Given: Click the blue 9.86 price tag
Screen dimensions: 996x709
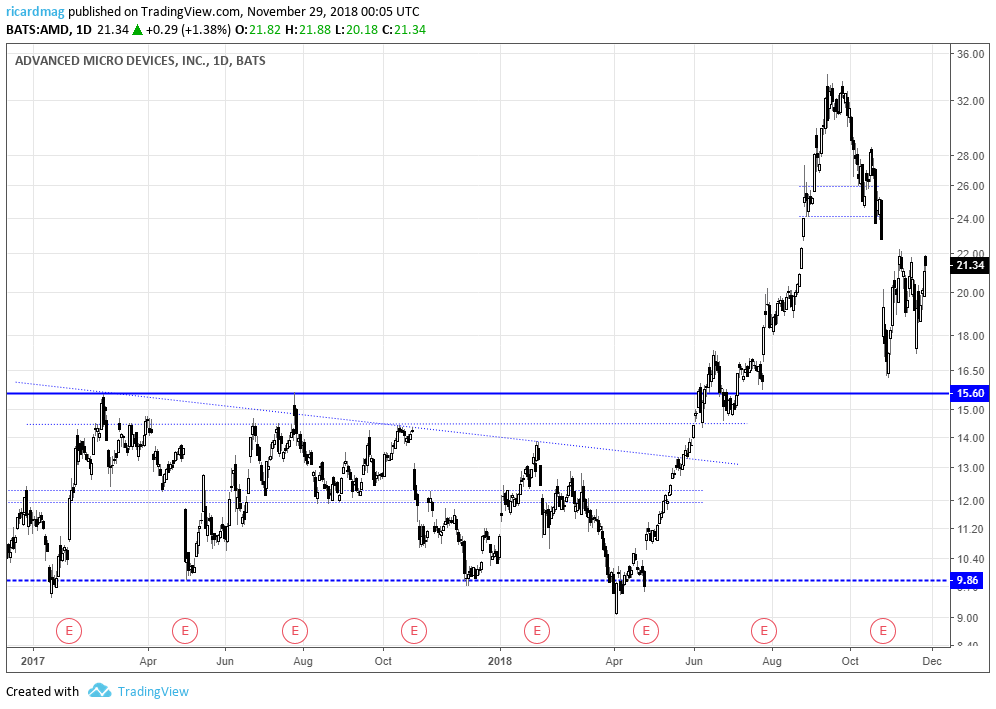Looking at the screenshot, I should [967, 581].
